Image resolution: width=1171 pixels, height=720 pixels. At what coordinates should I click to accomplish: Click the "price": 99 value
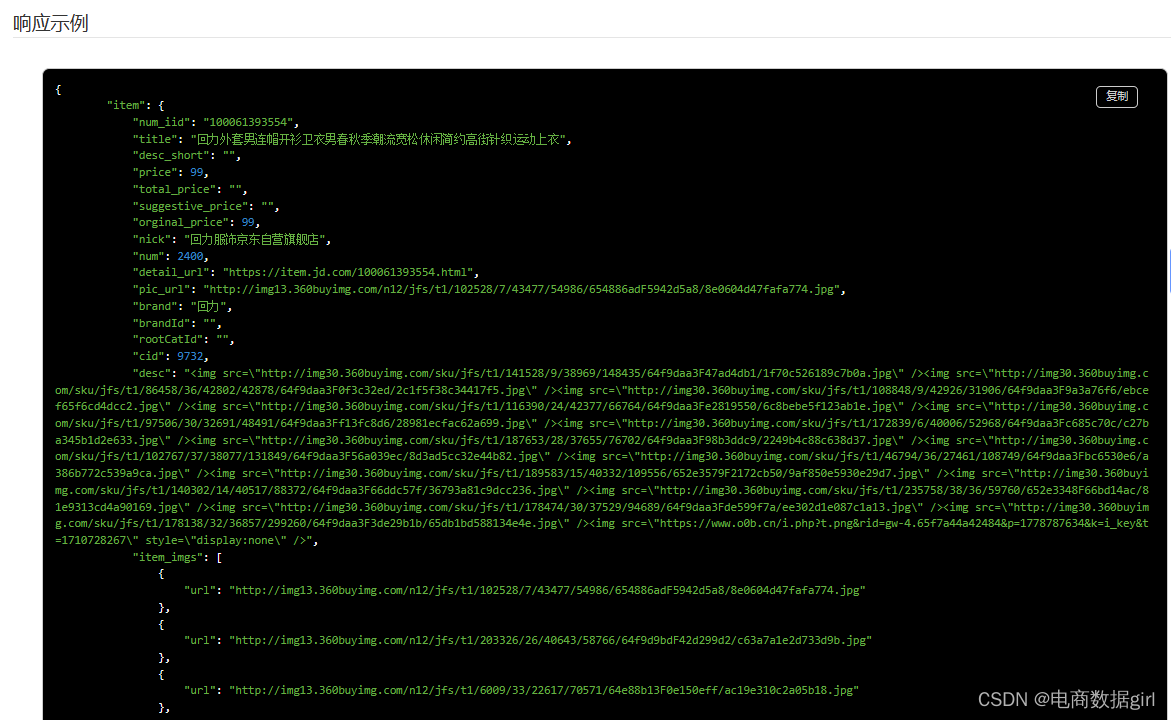point(196,173)
